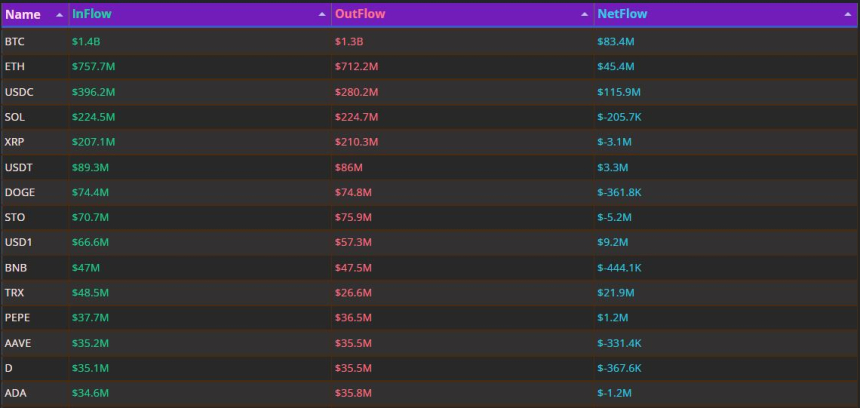Select the AAVE row name
The height and width of the screenshot is (408, 860).
[x=18, y=343]
